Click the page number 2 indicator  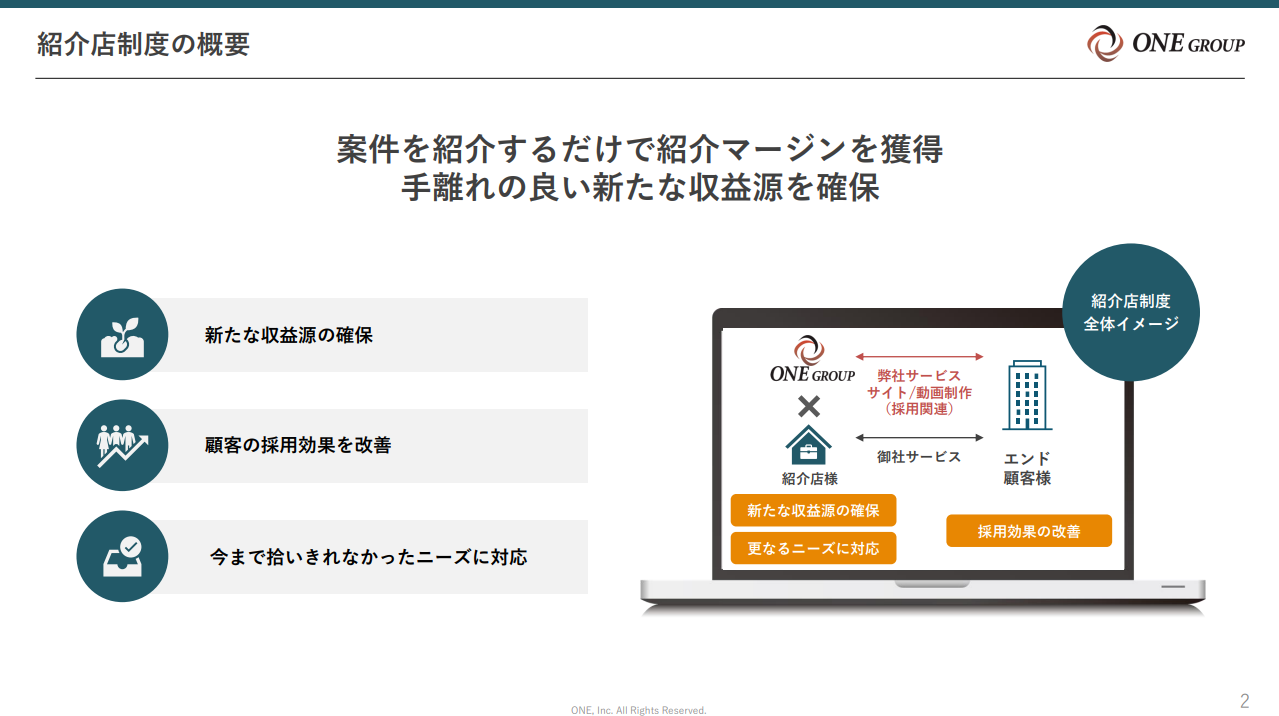[1247, 700]
